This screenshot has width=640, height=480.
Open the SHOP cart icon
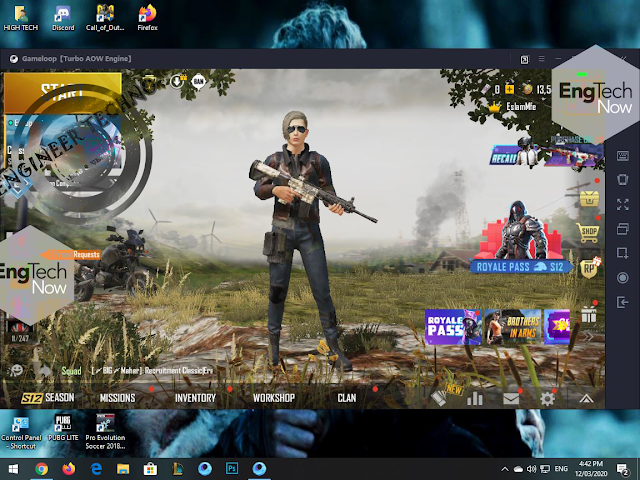click(x=589, y=233)
